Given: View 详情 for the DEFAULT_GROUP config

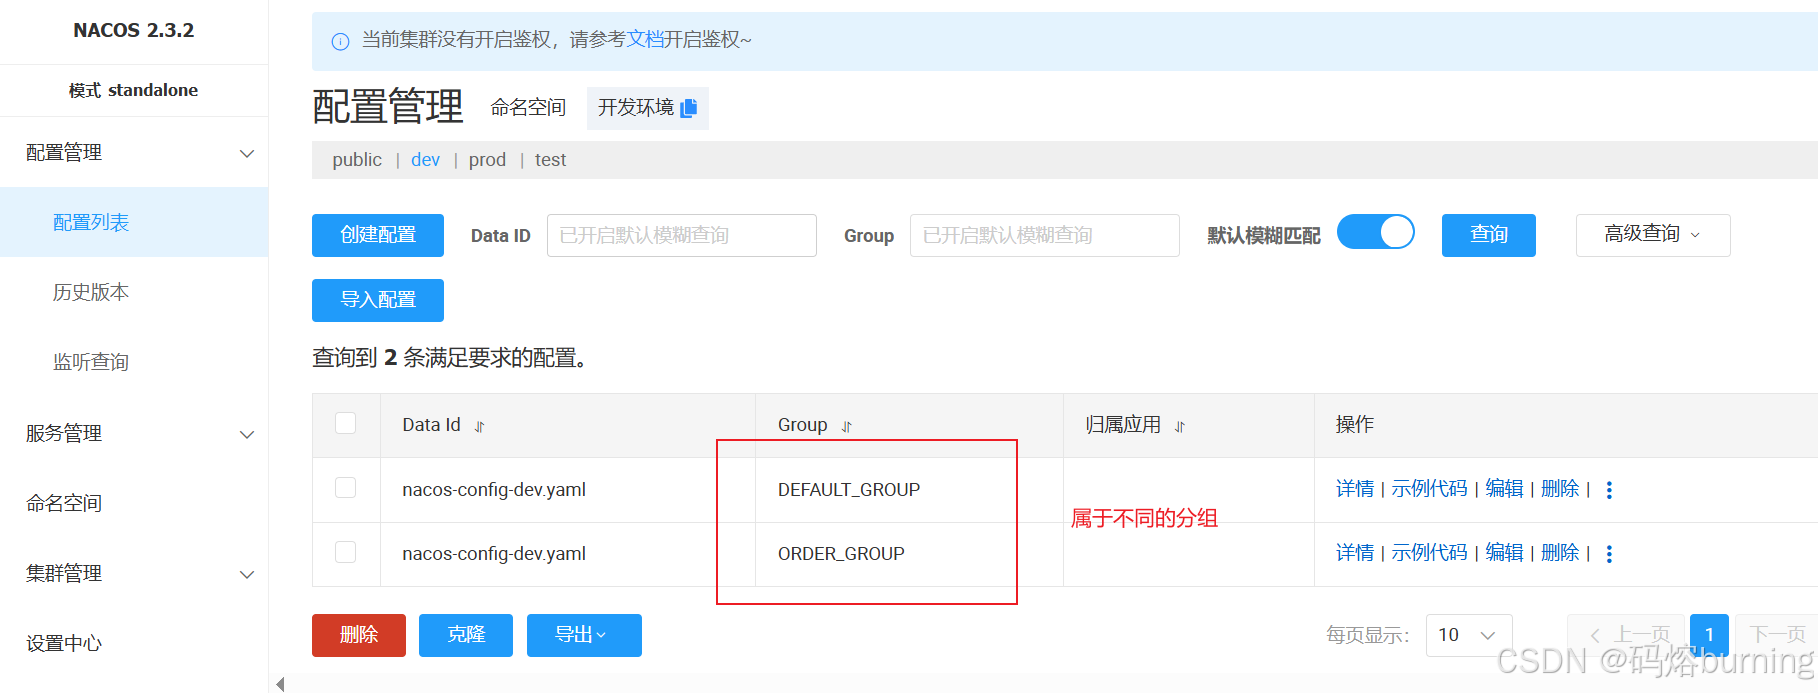Looking at the screenshot, I should point(1355,489).
